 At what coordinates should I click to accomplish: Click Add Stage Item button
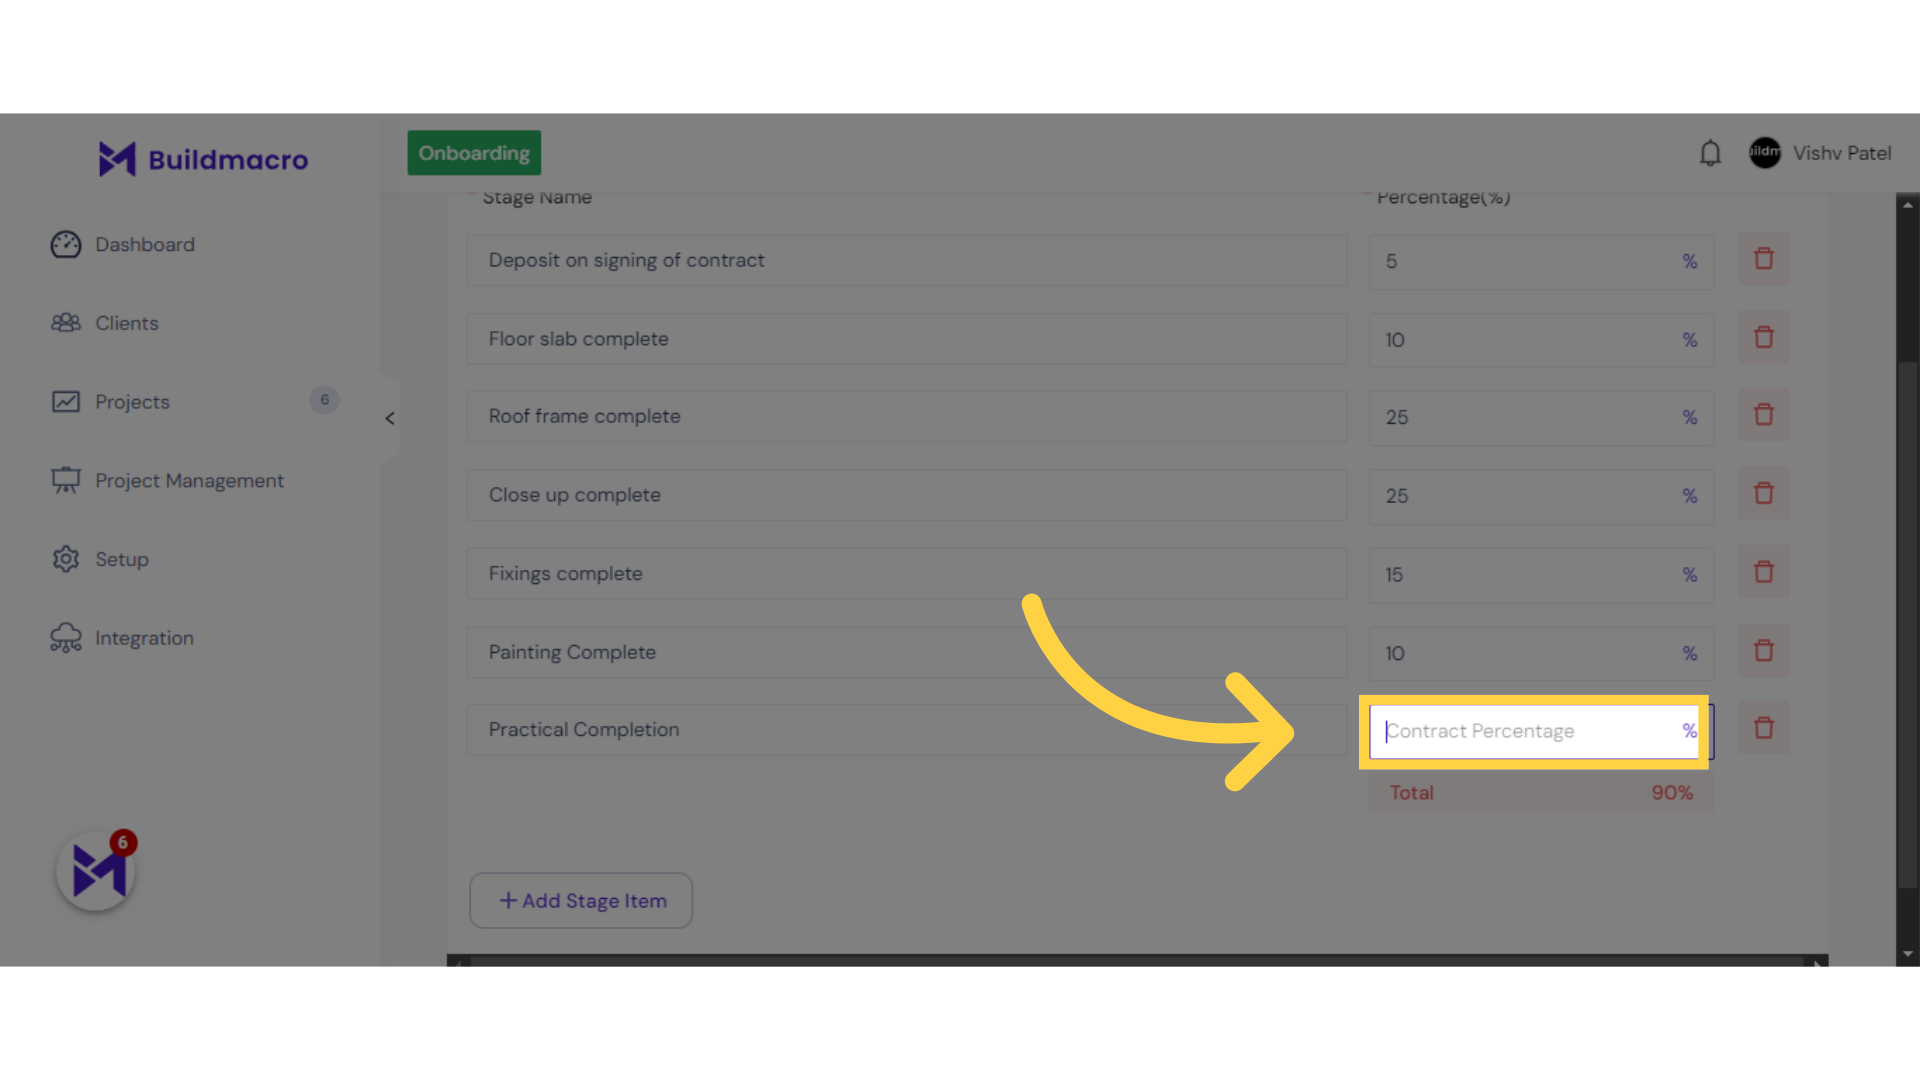(582, 899)
